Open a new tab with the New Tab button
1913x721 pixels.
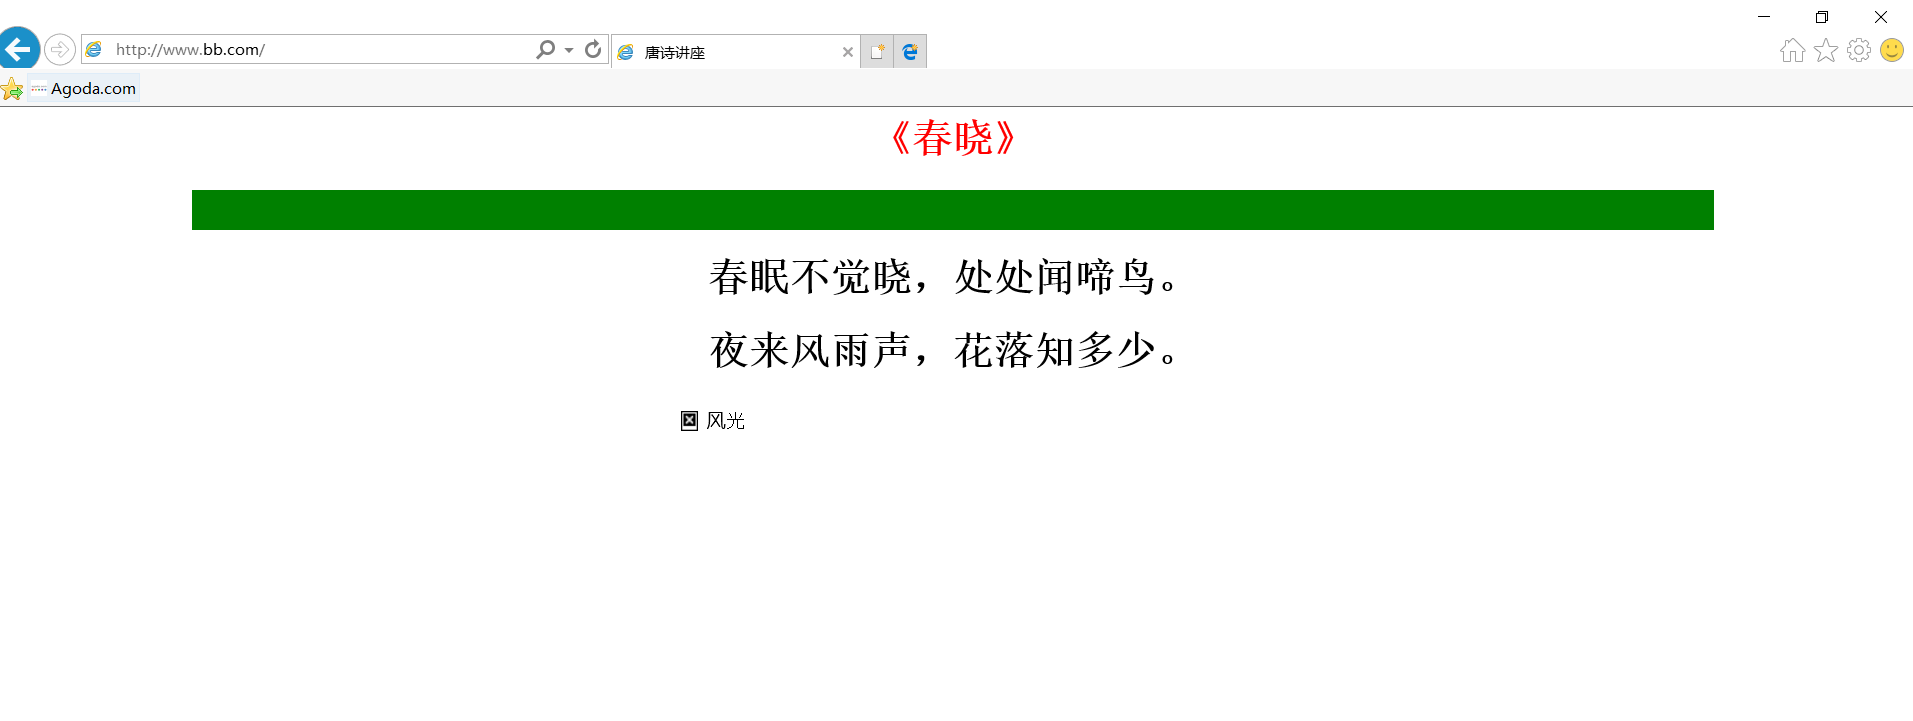pyautogui.click(x=877, y=52)
